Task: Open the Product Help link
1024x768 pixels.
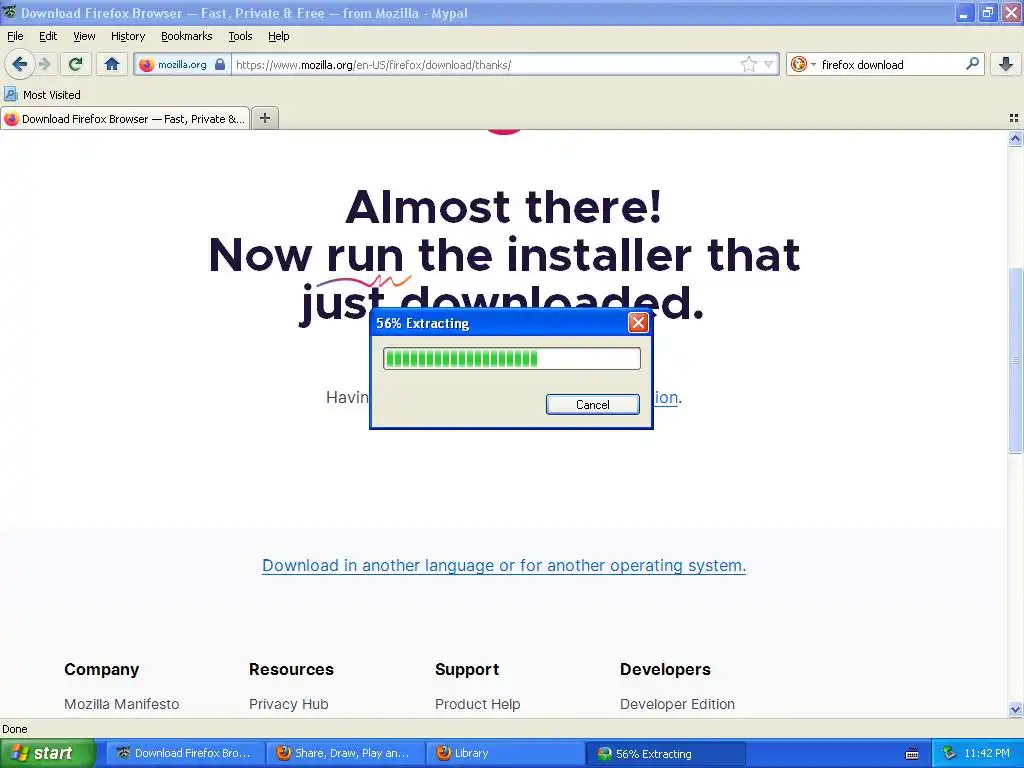Action: coord(477,704)
